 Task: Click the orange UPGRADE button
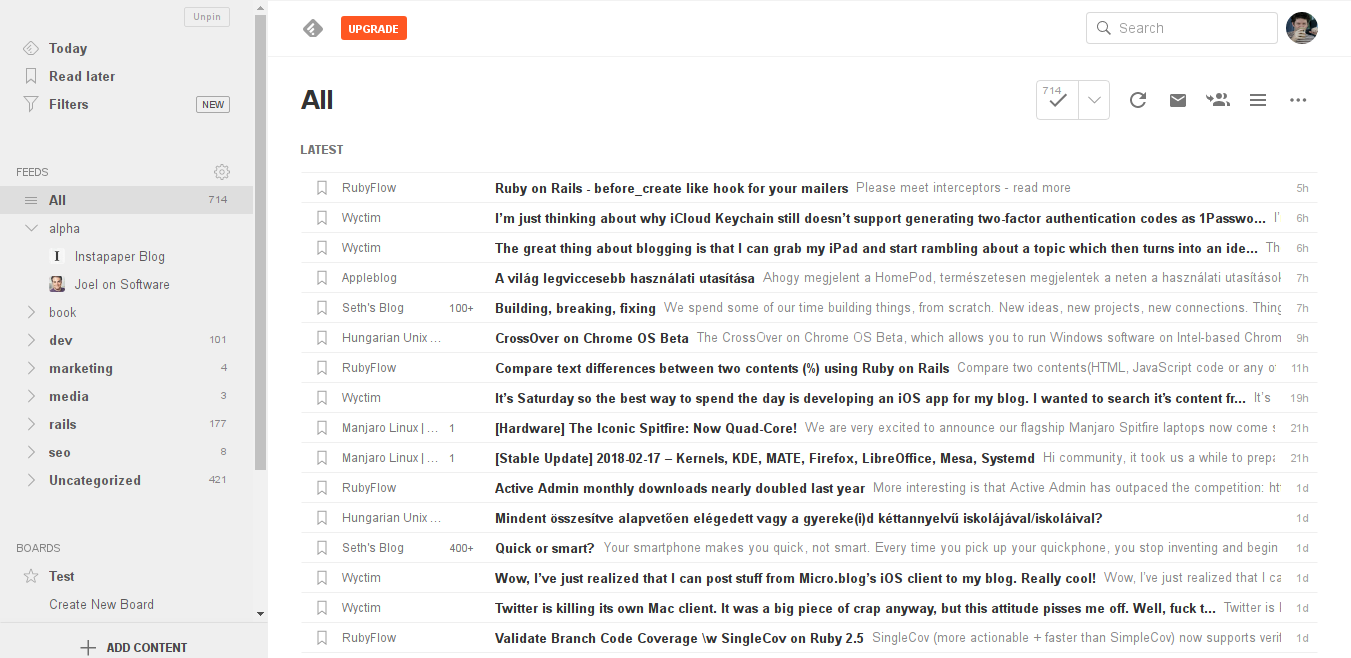pyautogui.click(x=374, y=29)
